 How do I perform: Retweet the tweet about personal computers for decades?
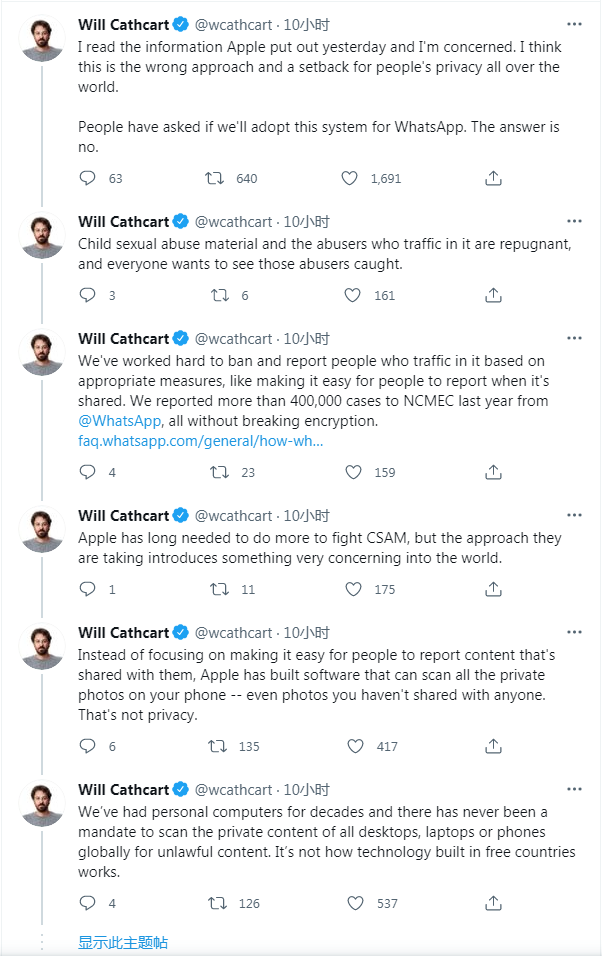[216, 903]
